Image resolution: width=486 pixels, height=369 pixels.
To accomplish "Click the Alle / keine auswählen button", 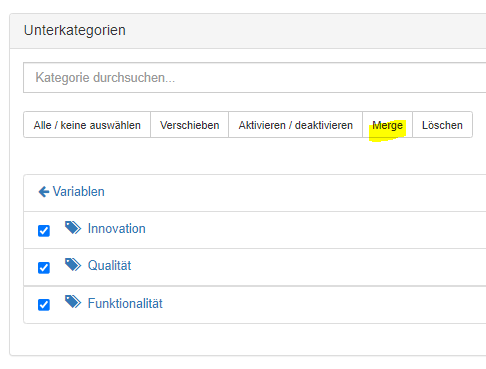I will coord(87,125).
